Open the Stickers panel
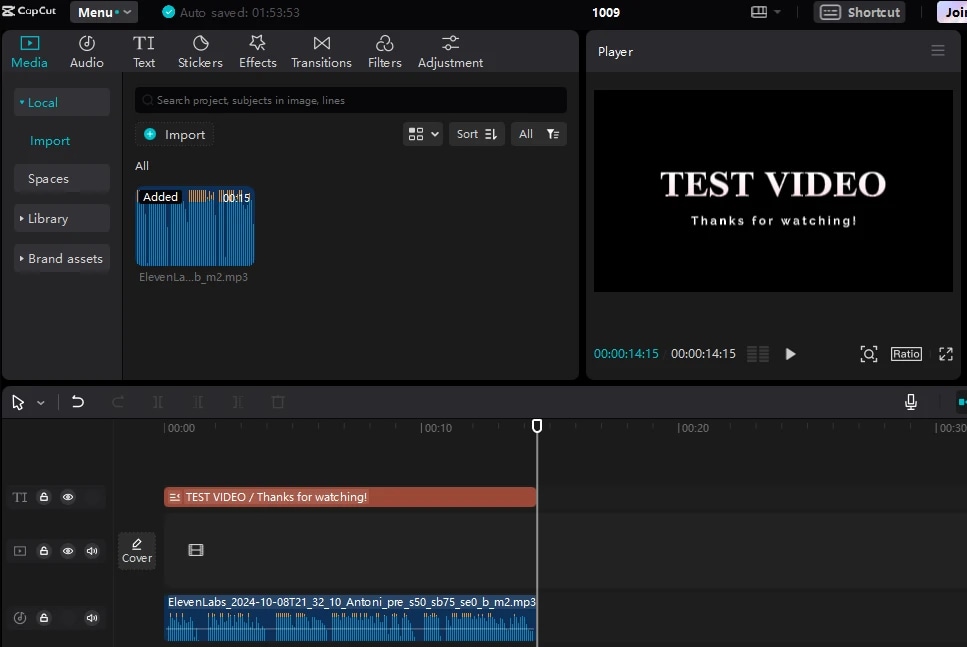967x647 pixels. coord(200,52)
